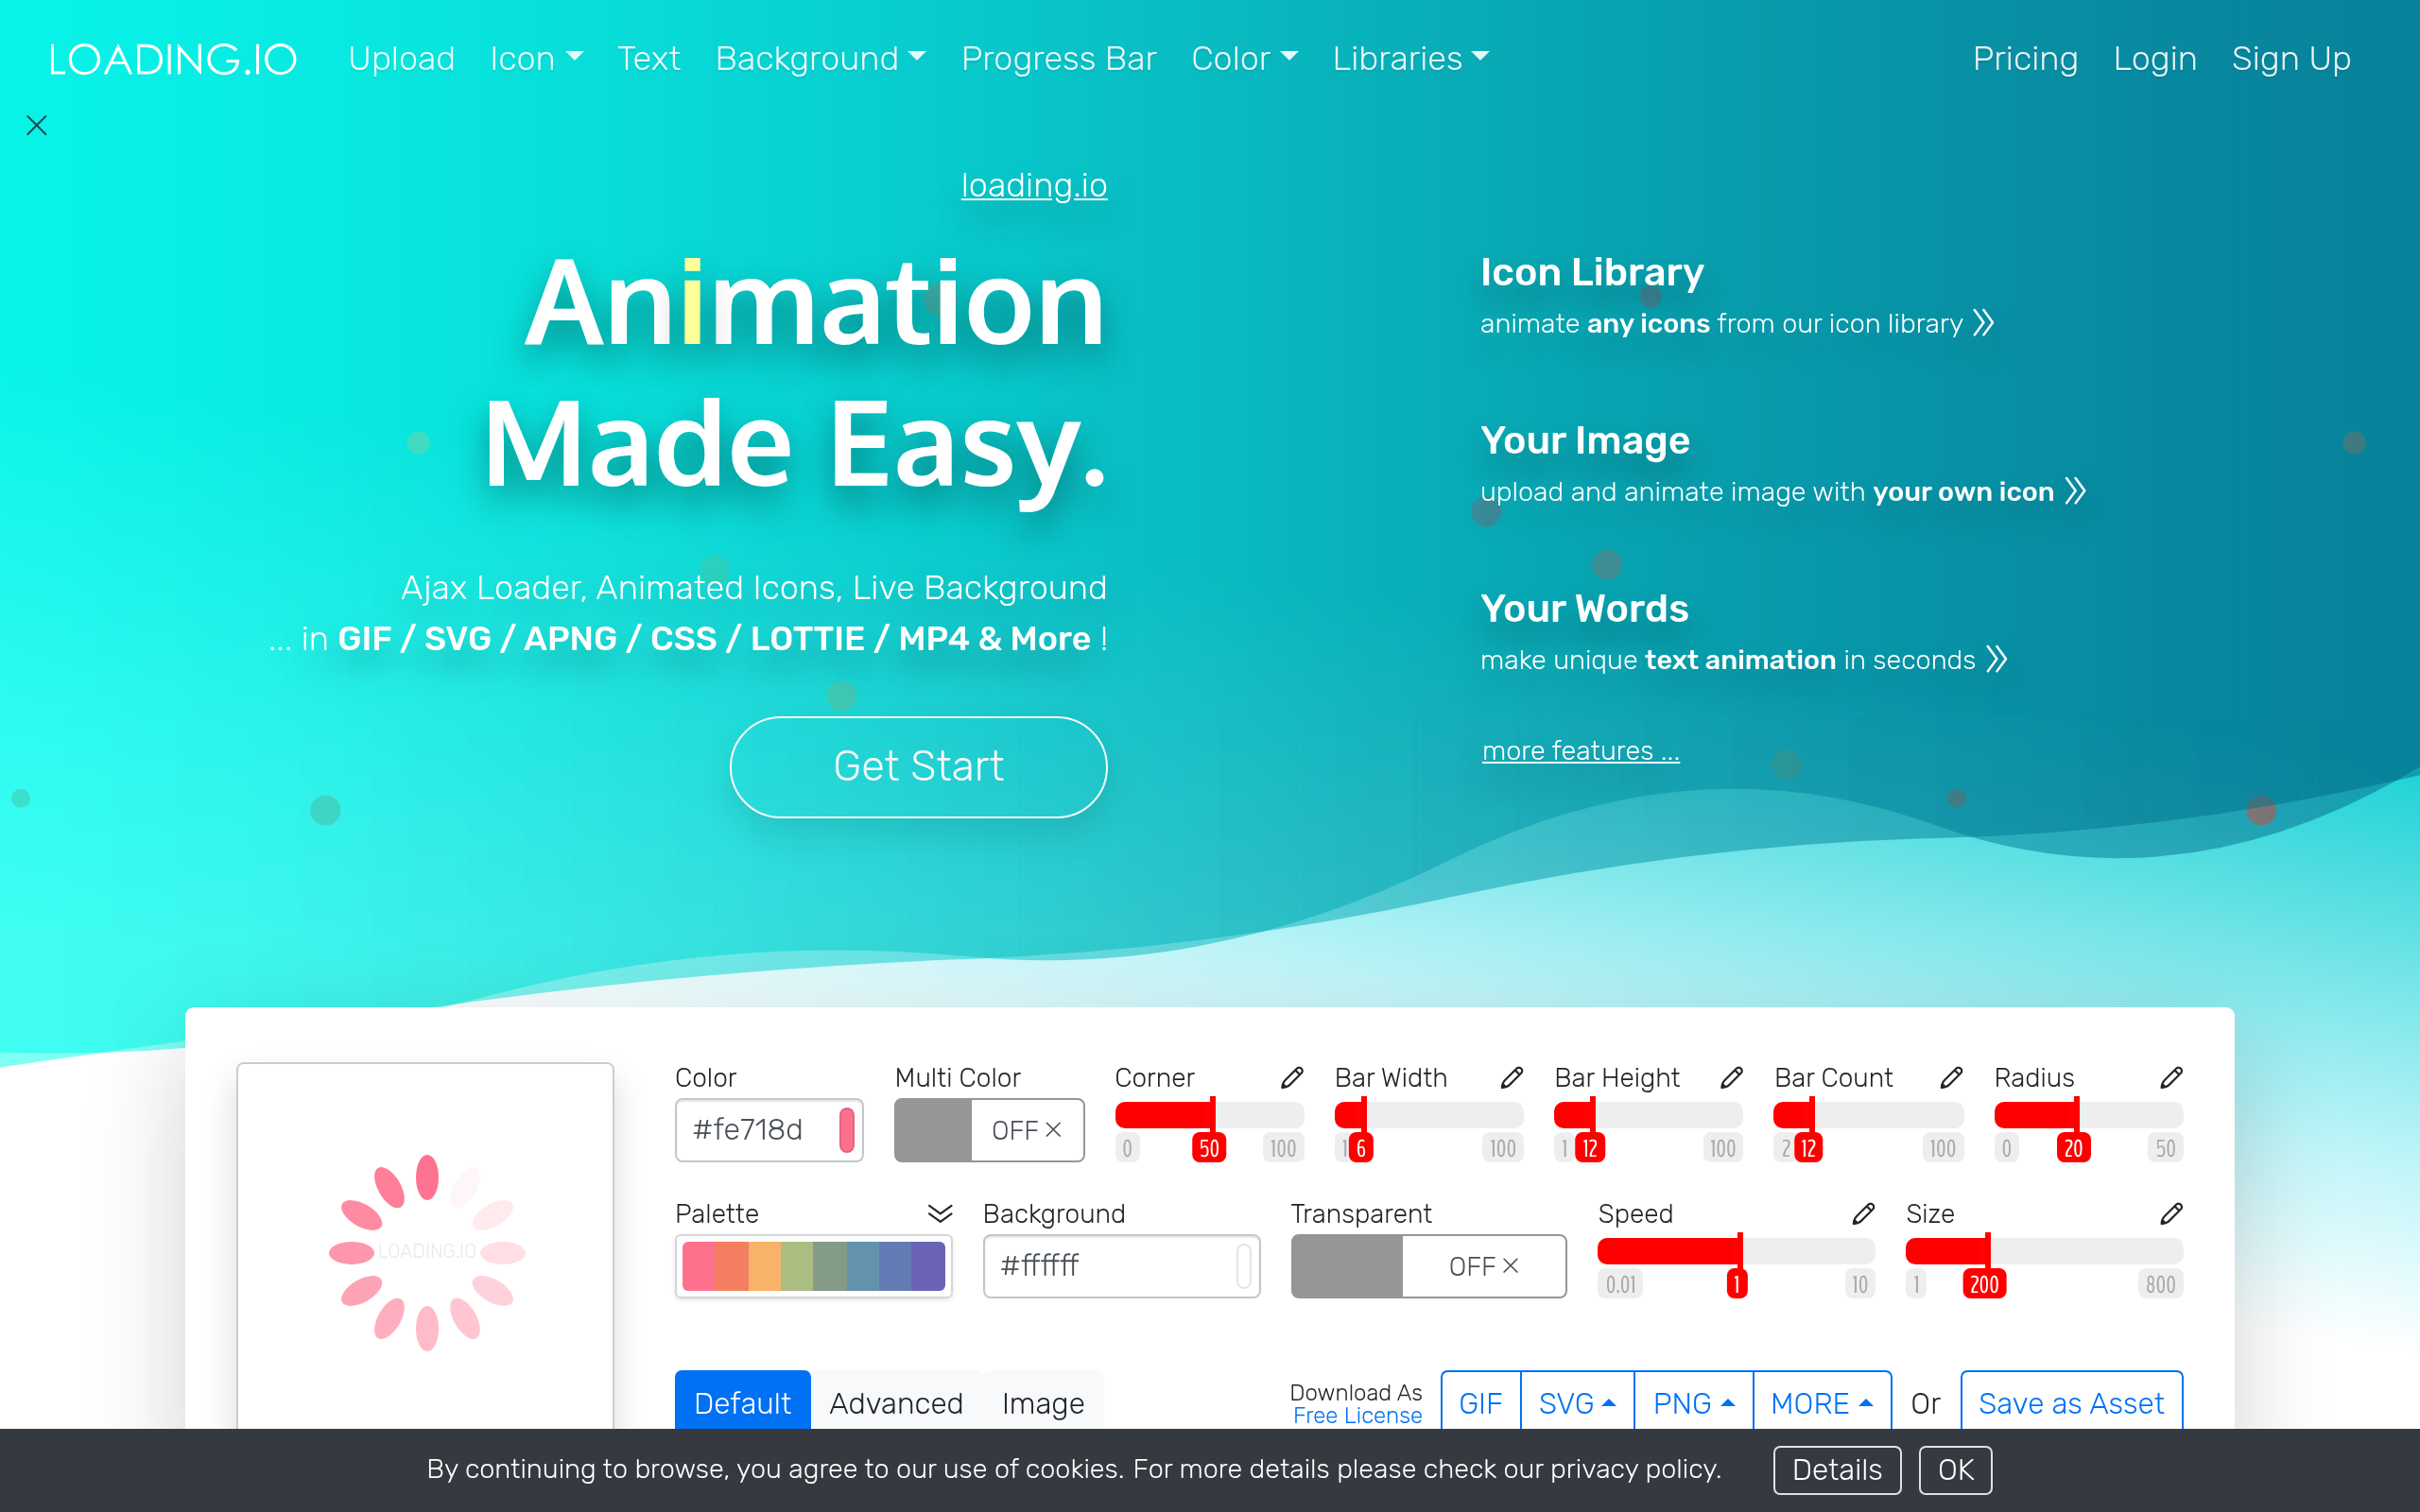This screenshot has width=2420, height=1512.
Task: Open the Background dropdown in navbar
Action: pos(820,59)
